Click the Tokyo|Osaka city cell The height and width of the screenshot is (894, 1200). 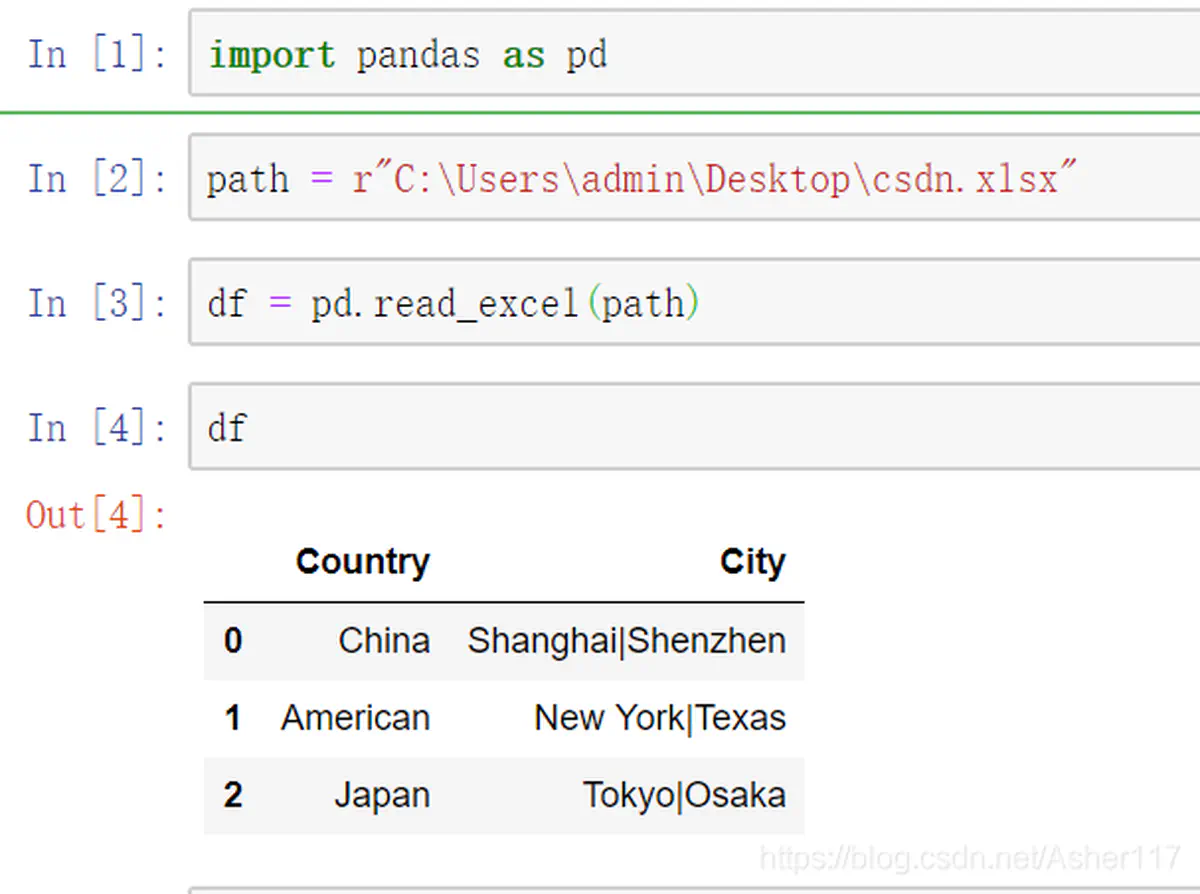coord(684,795)
